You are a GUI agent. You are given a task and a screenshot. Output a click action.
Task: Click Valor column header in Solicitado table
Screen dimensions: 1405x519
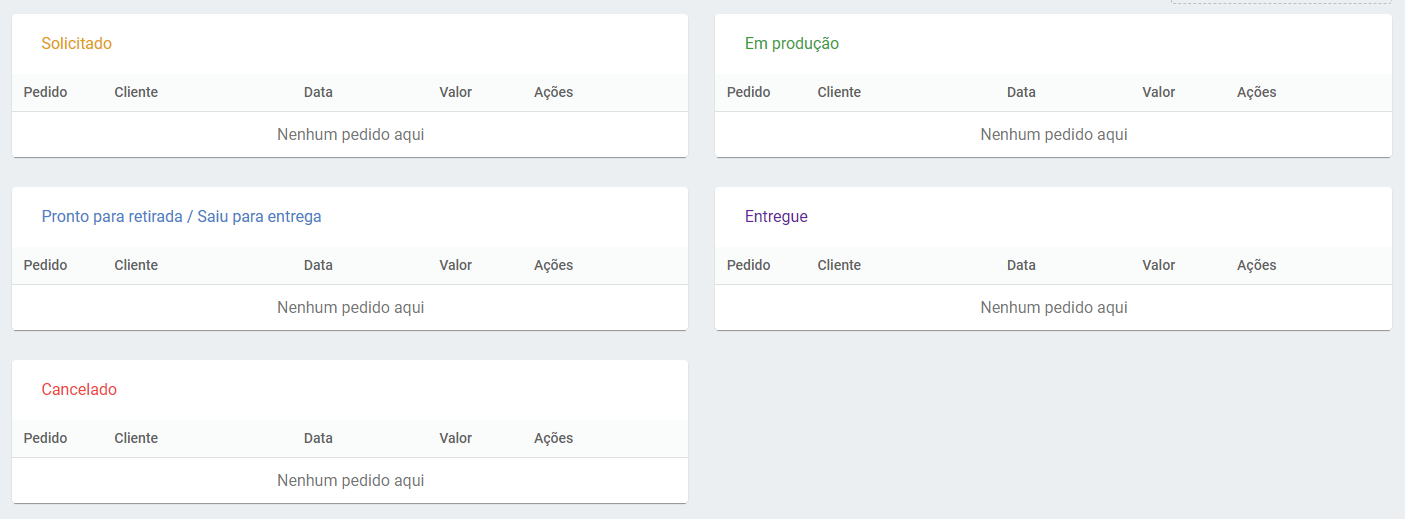455,93
